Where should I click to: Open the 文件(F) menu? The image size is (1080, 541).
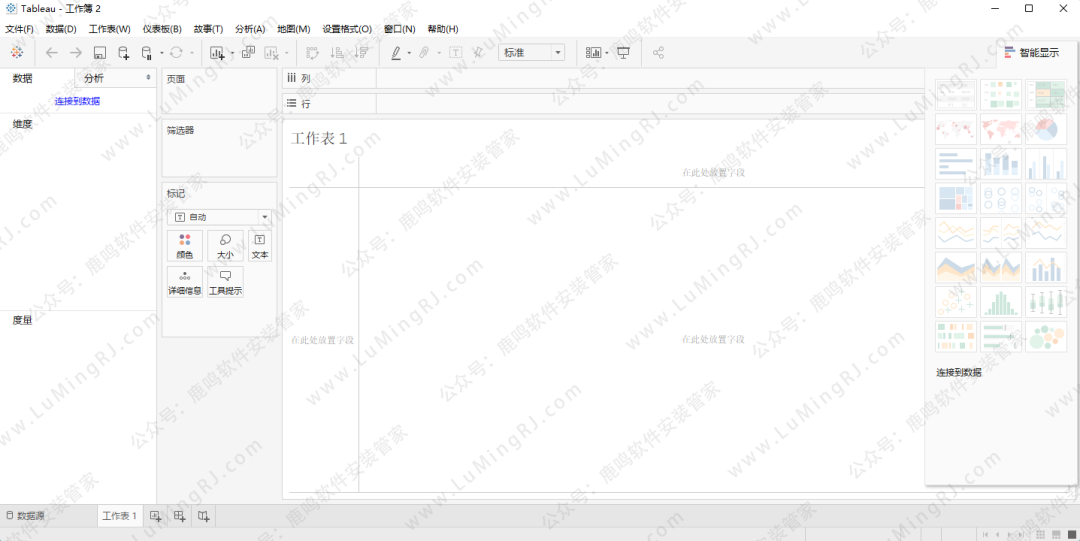pyautogui.click(x=19, y=29)
